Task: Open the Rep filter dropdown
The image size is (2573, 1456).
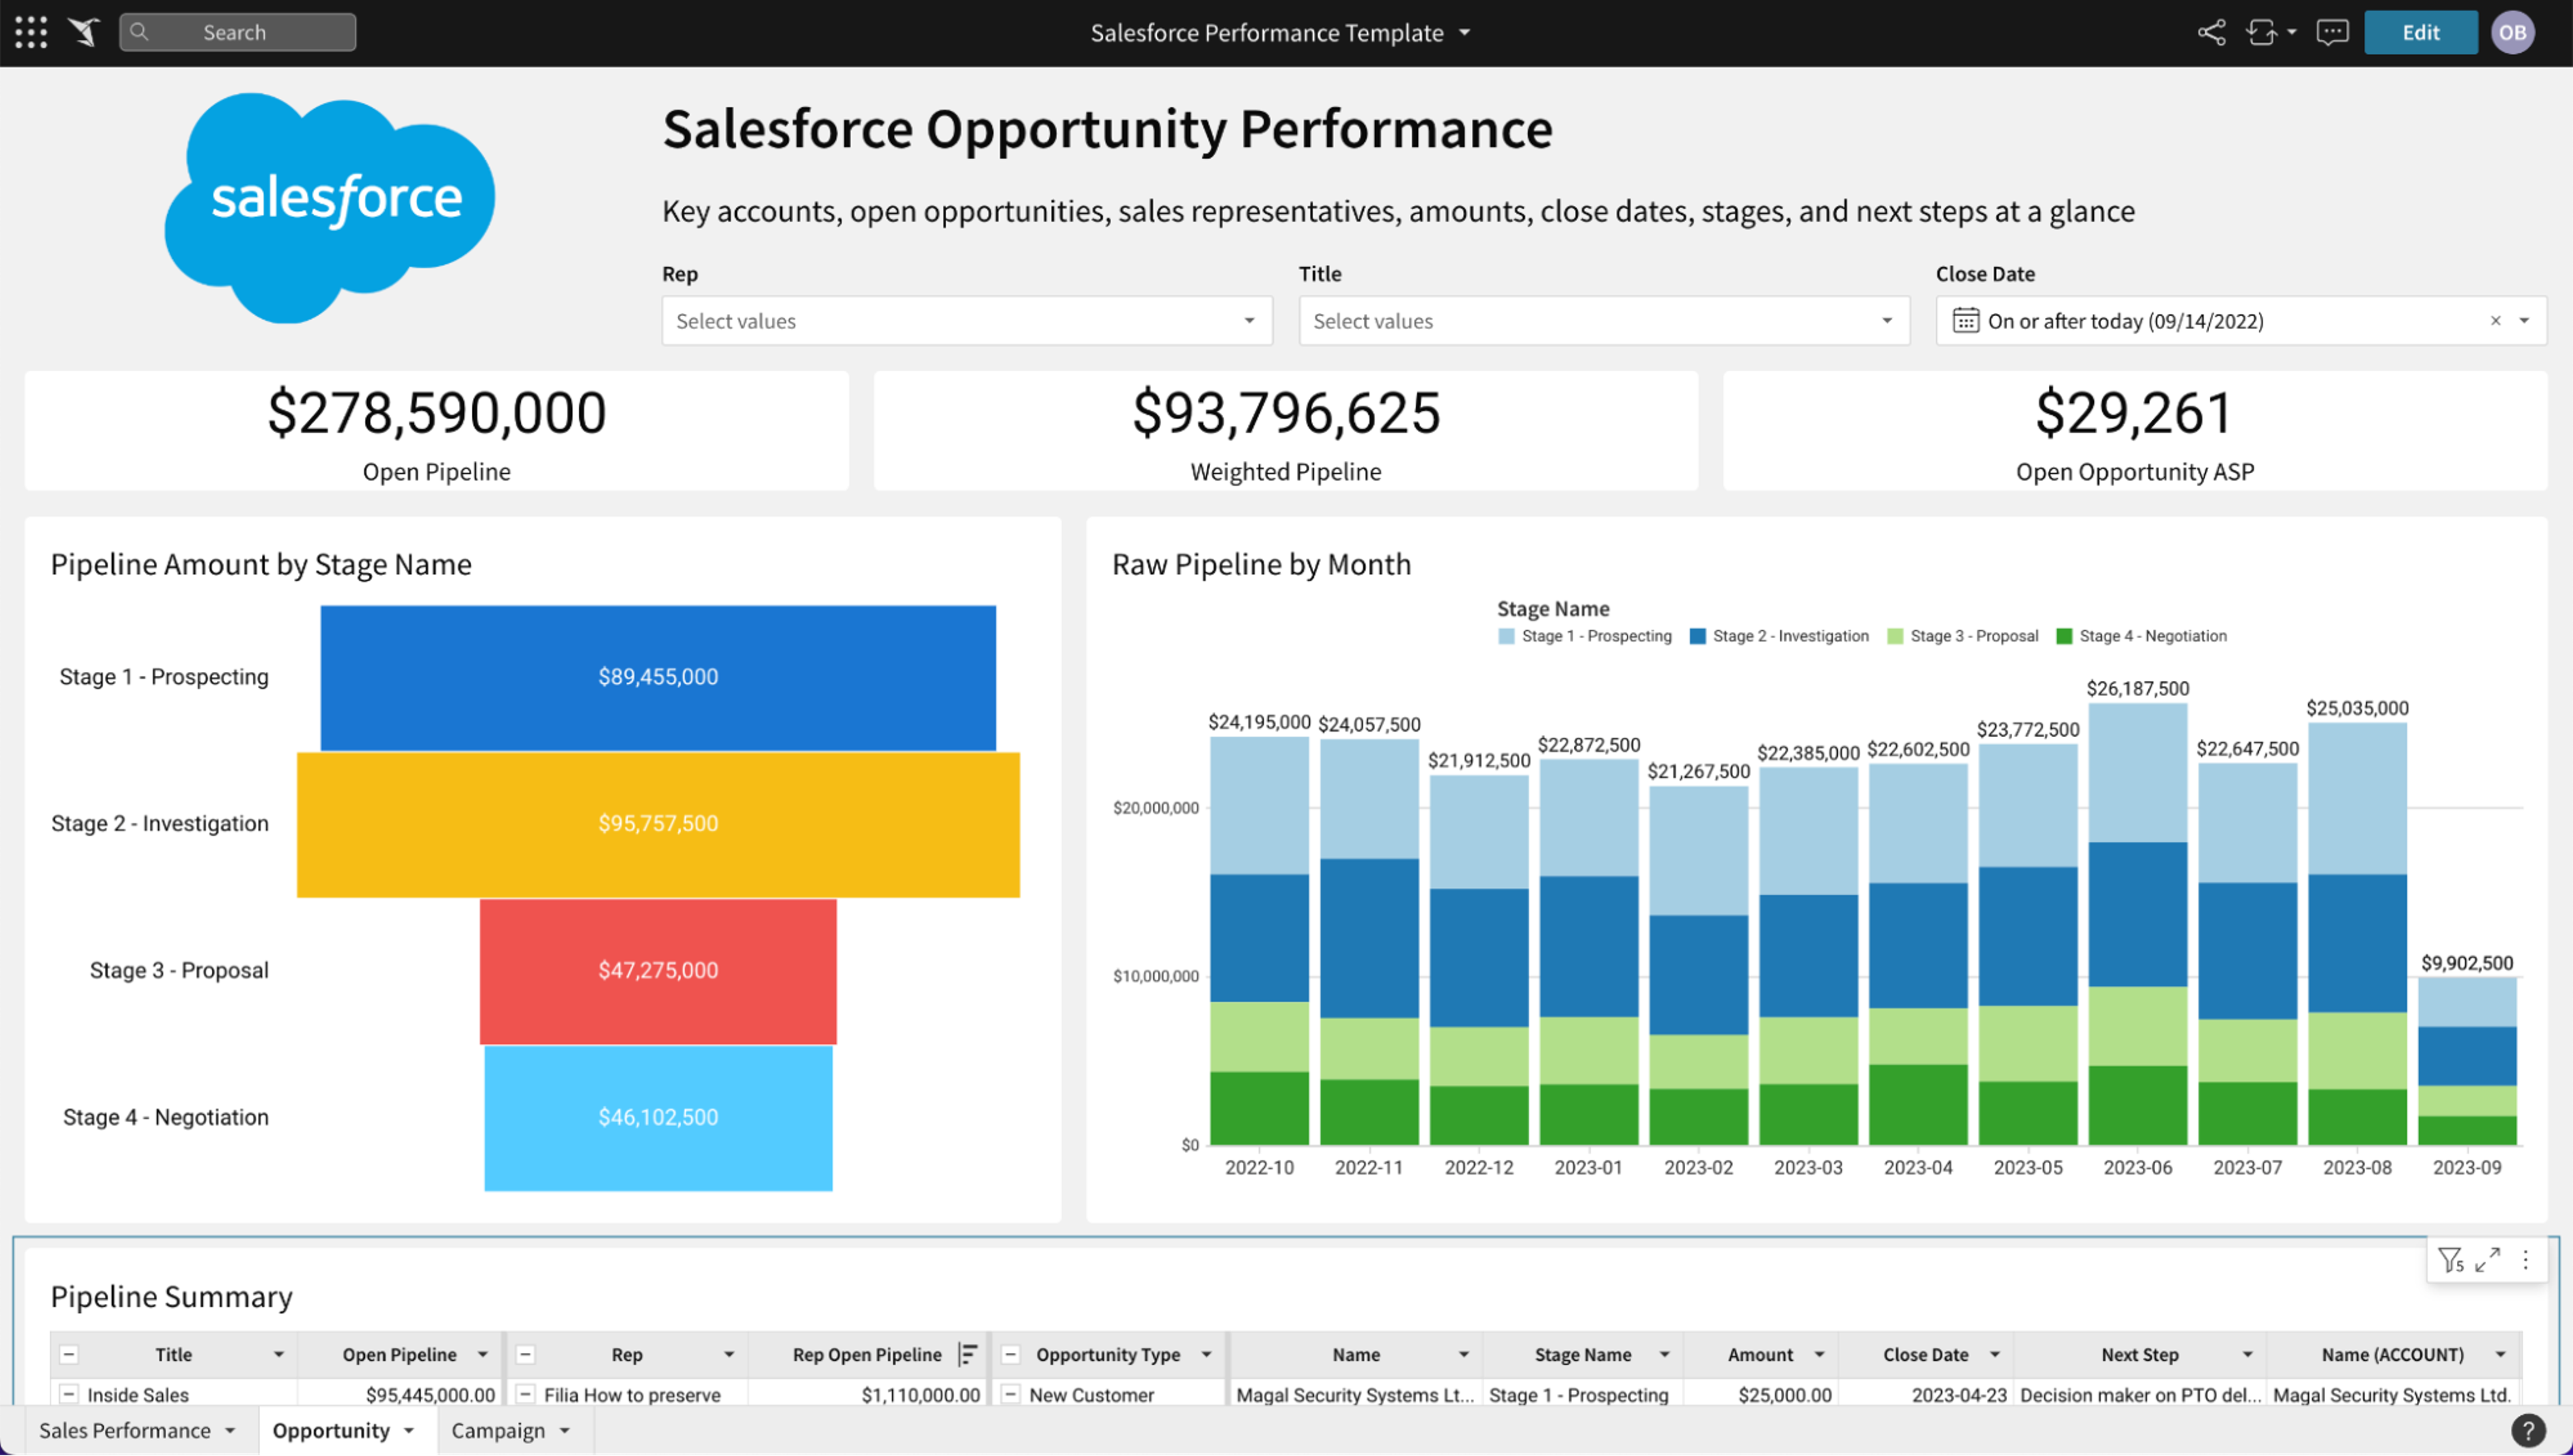Action: [967, 320]
